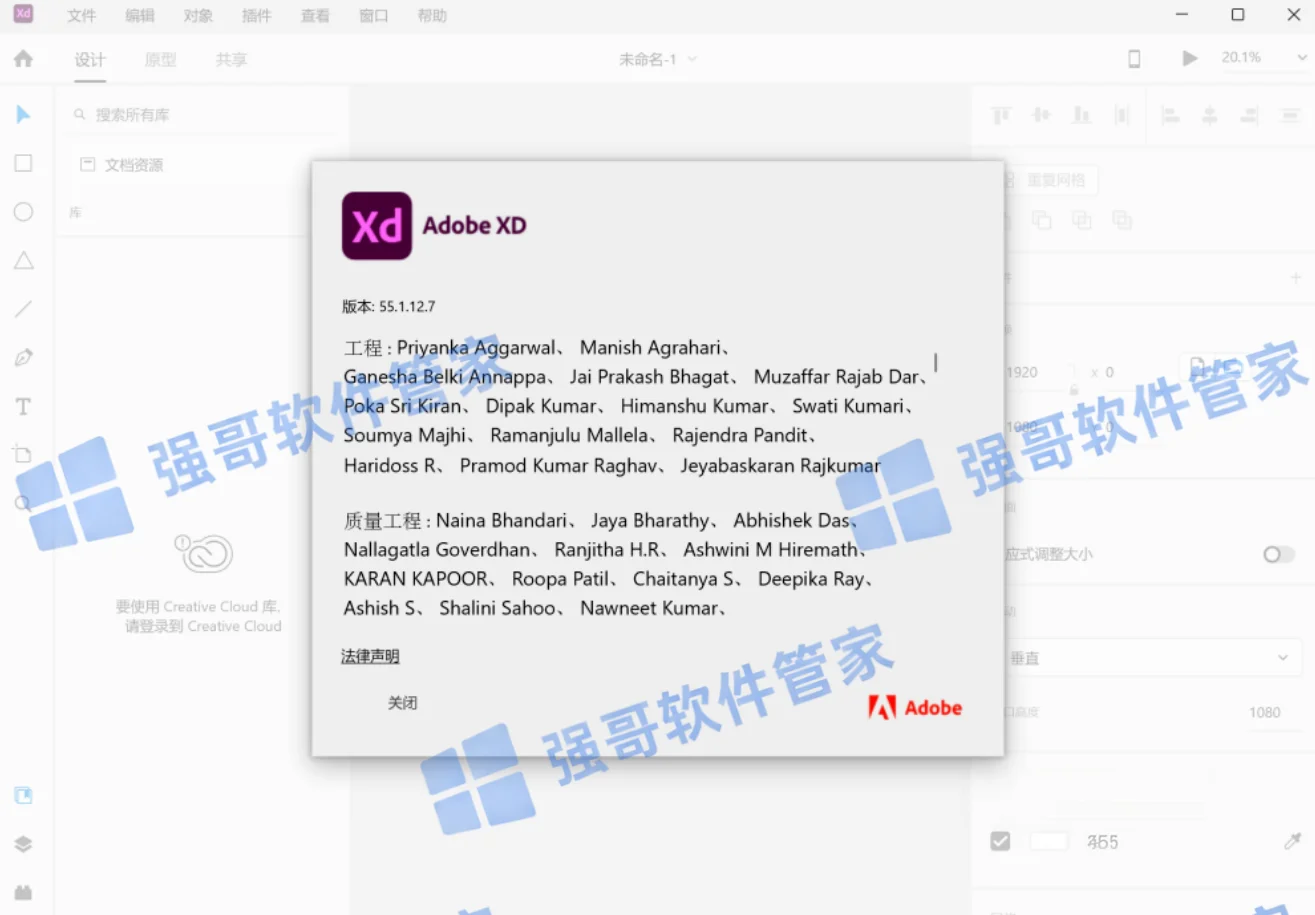
Task: Click the Align Center horizontally icon
Action: click(x=1210, y=115)
